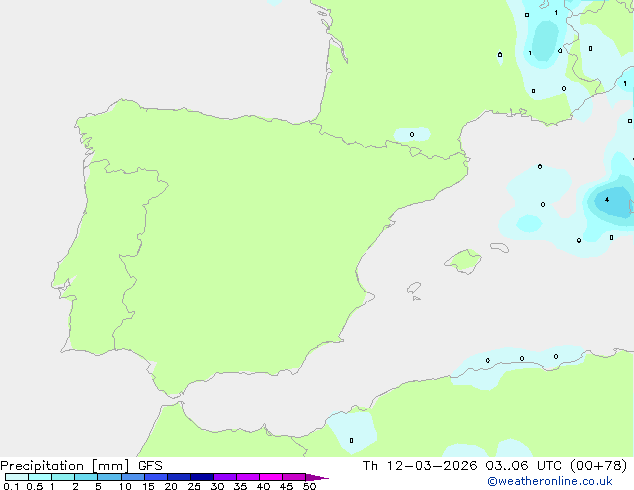The width and height of the screenshot is (634, 490).
Task: Click the over-50 mm legend arrow tip
Action: click(x=318, y=478)
